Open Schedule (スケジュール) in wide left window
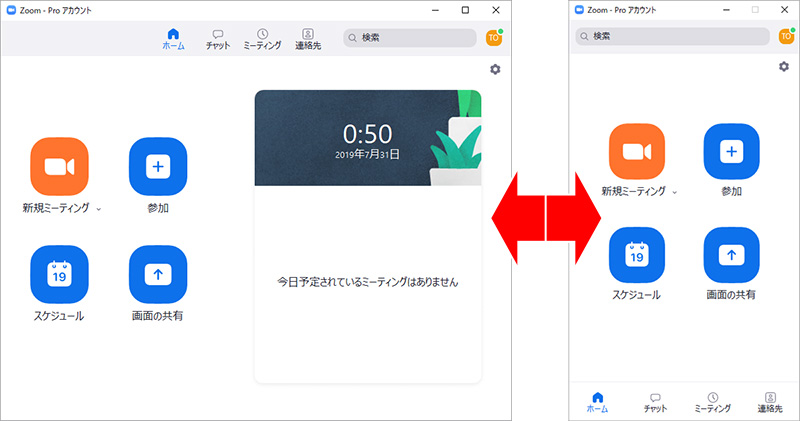 point(59,274)
